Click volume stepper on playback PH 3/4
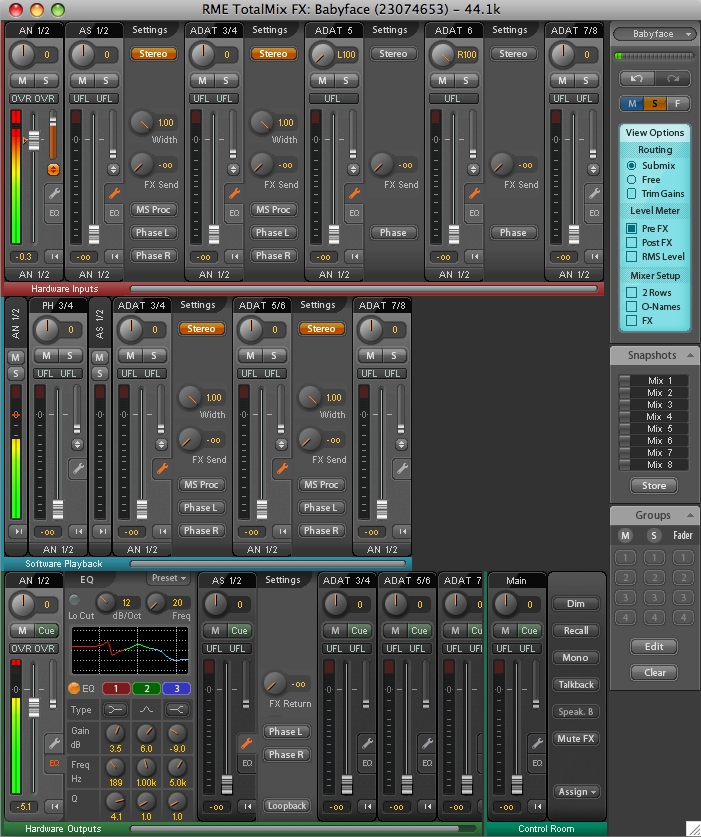Screen dimensions: 701x837 [77, 445]
